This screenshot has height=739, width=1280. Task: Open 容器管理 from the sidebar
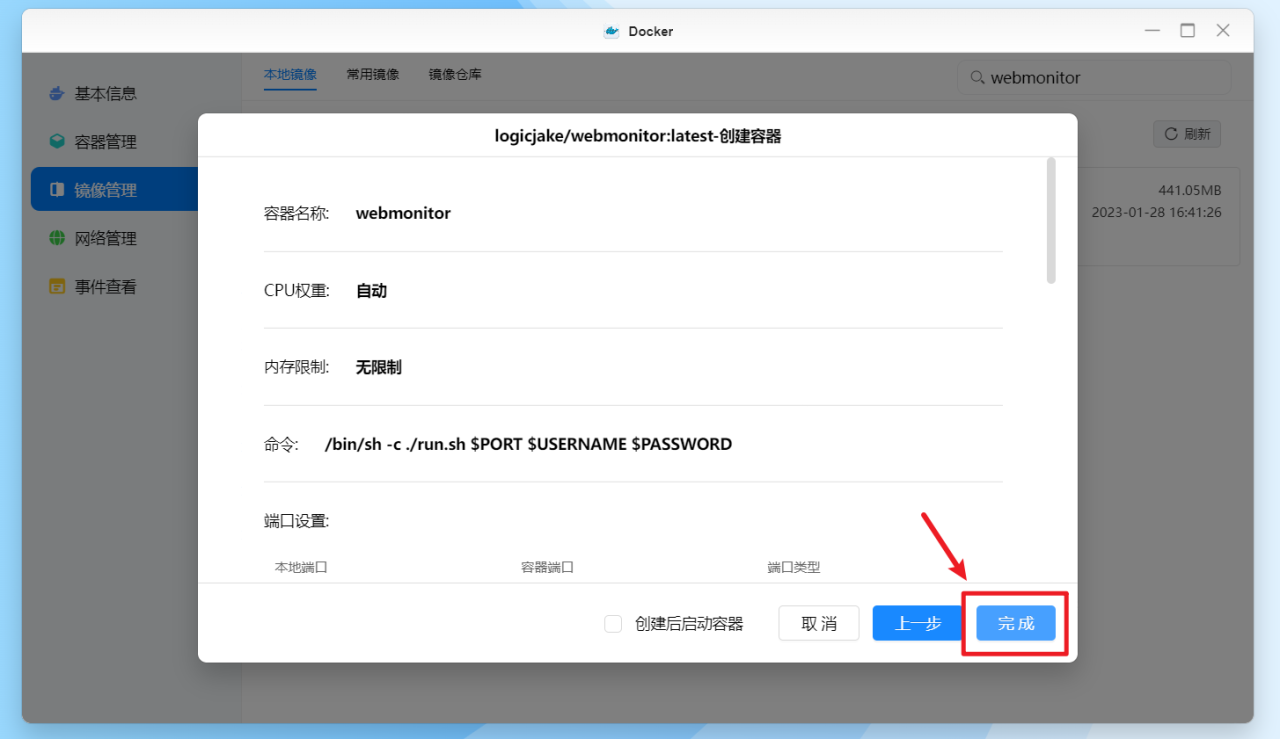point(57,141)
